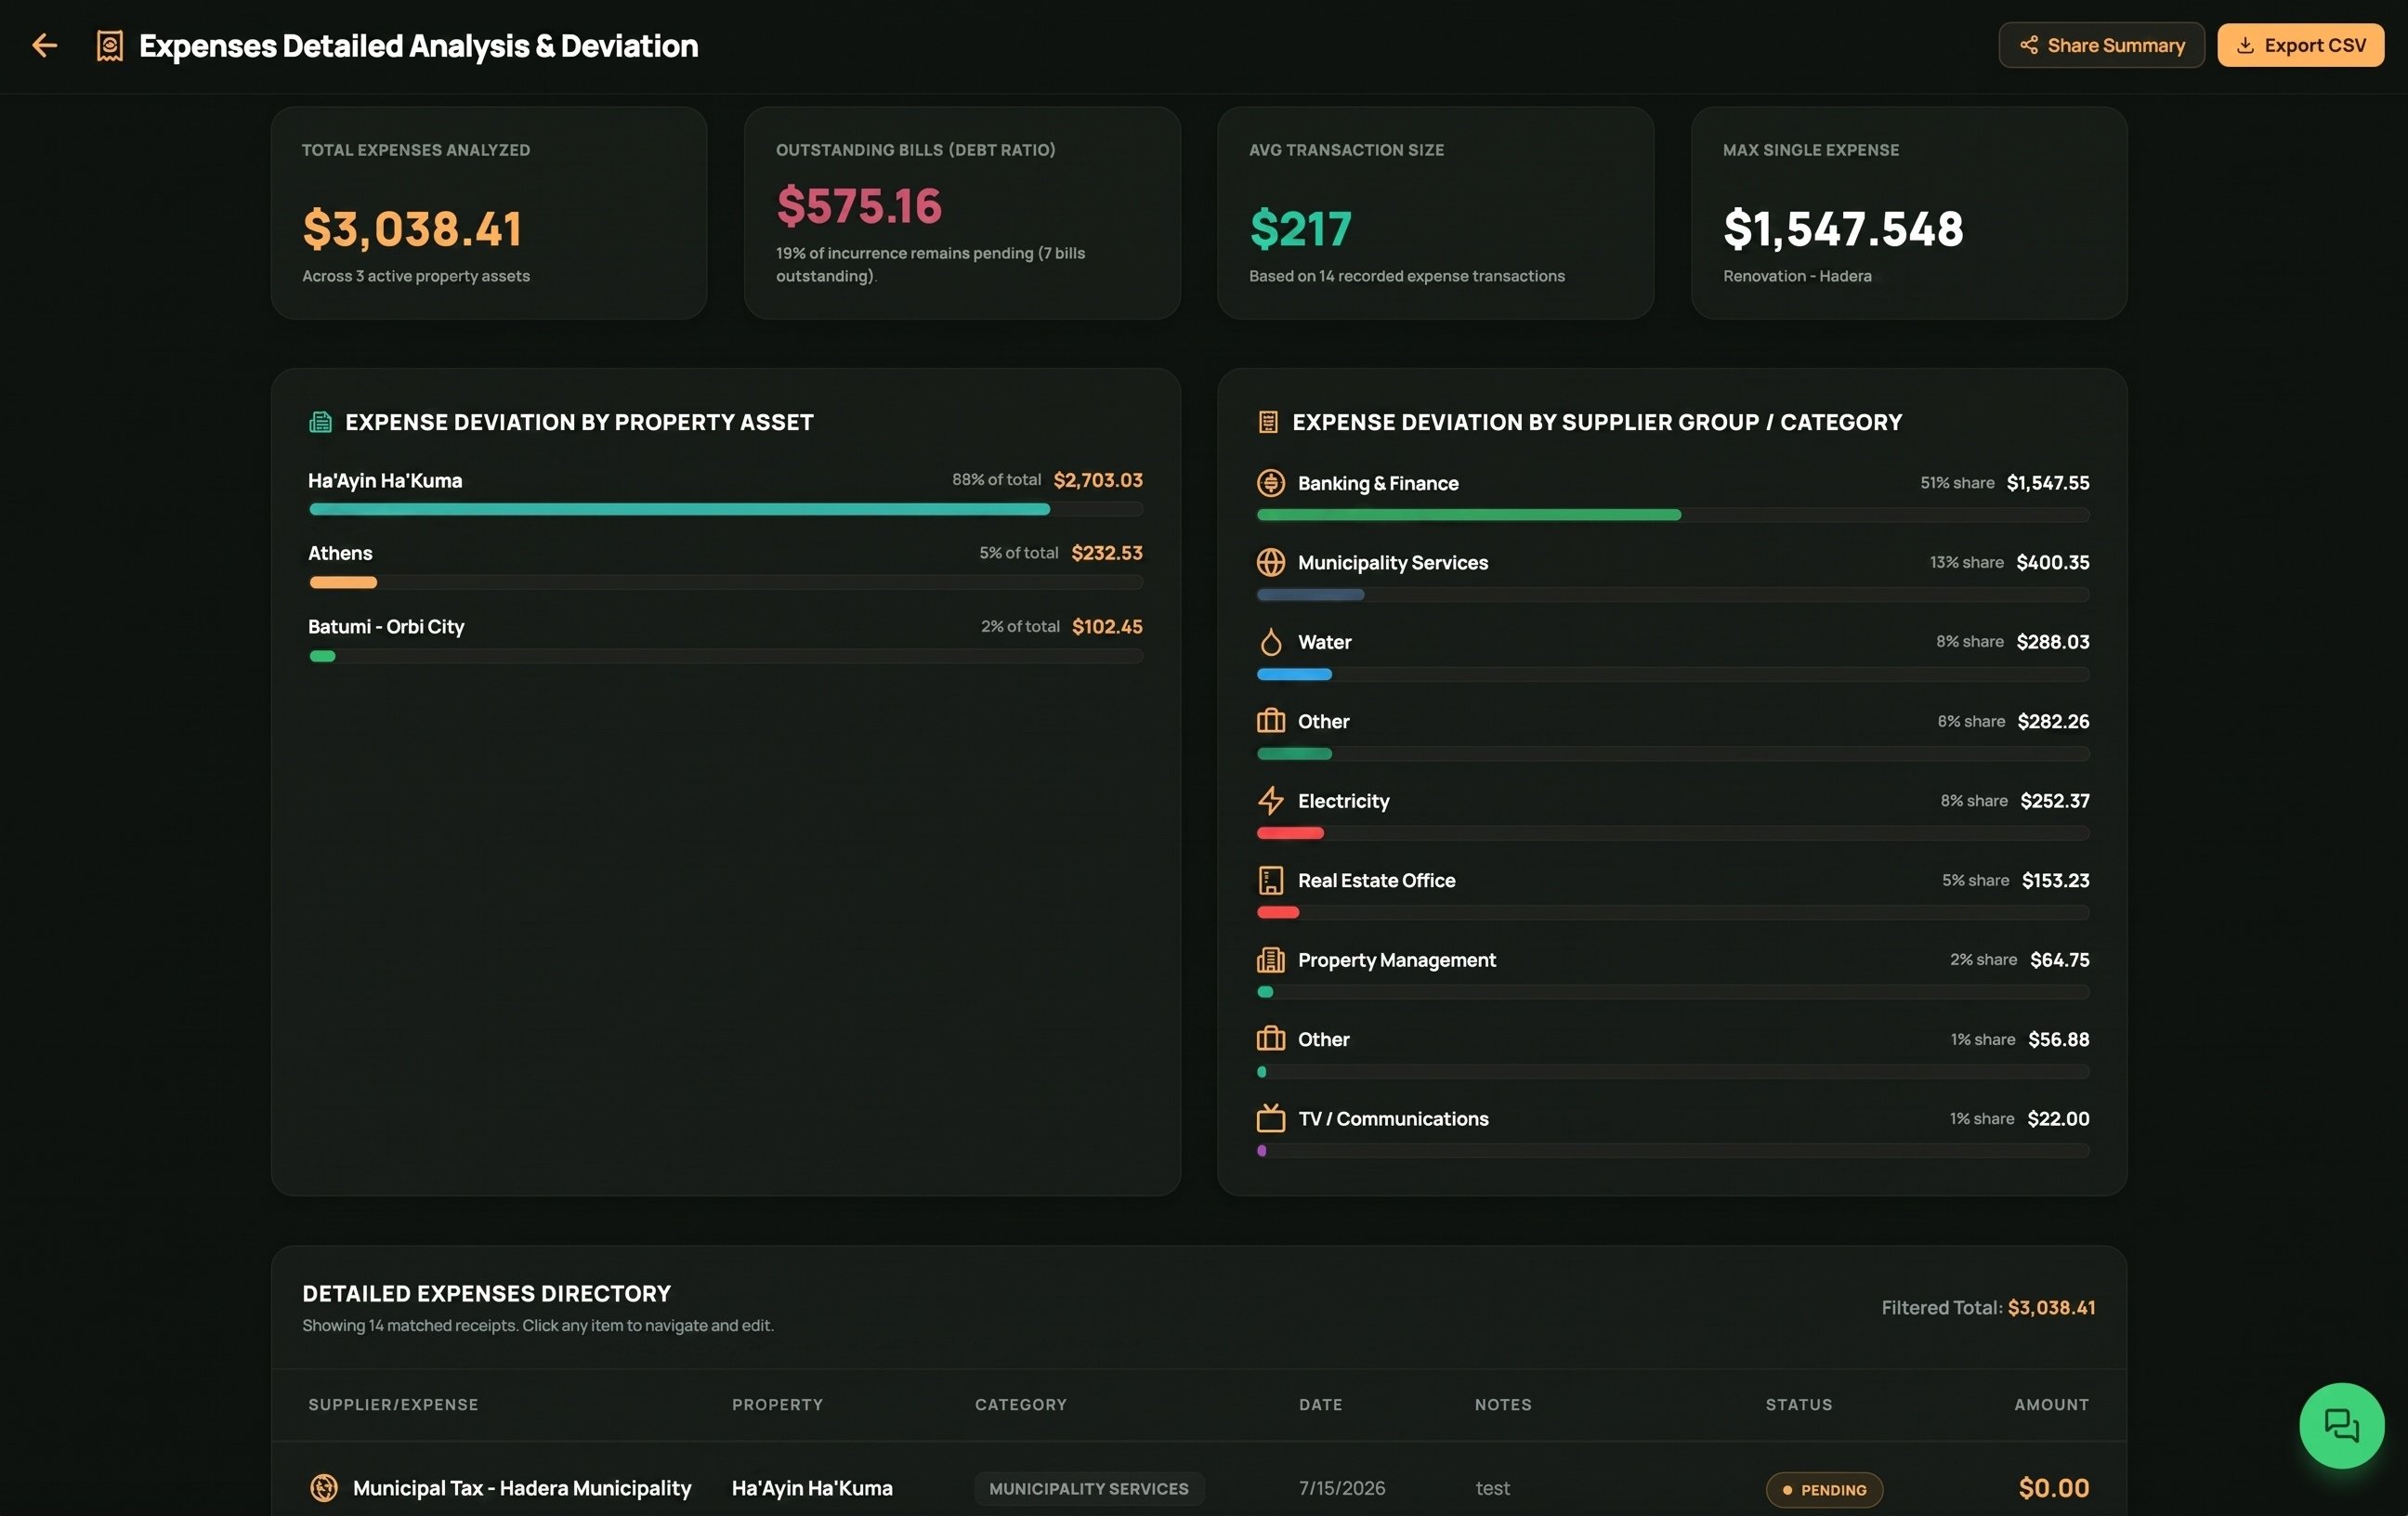The image size is (2408, 1516).
Task: Click the Other briefcase icon at $282.26
Action: pos(1270,721)
